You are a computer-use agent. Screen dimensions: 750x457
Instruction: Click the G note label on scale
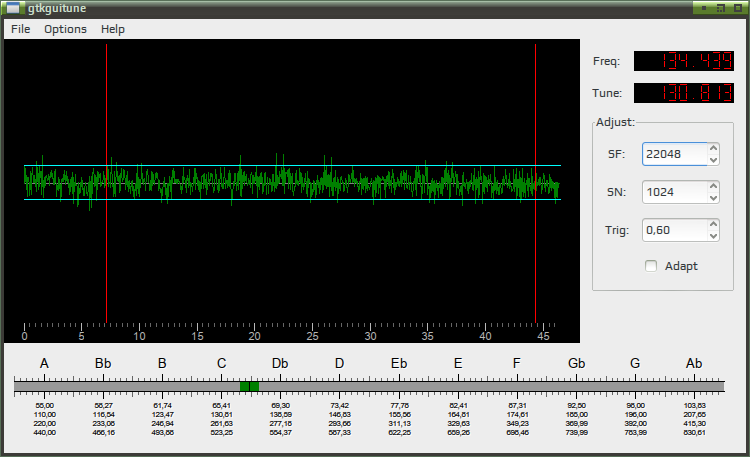tap(635, 364)
